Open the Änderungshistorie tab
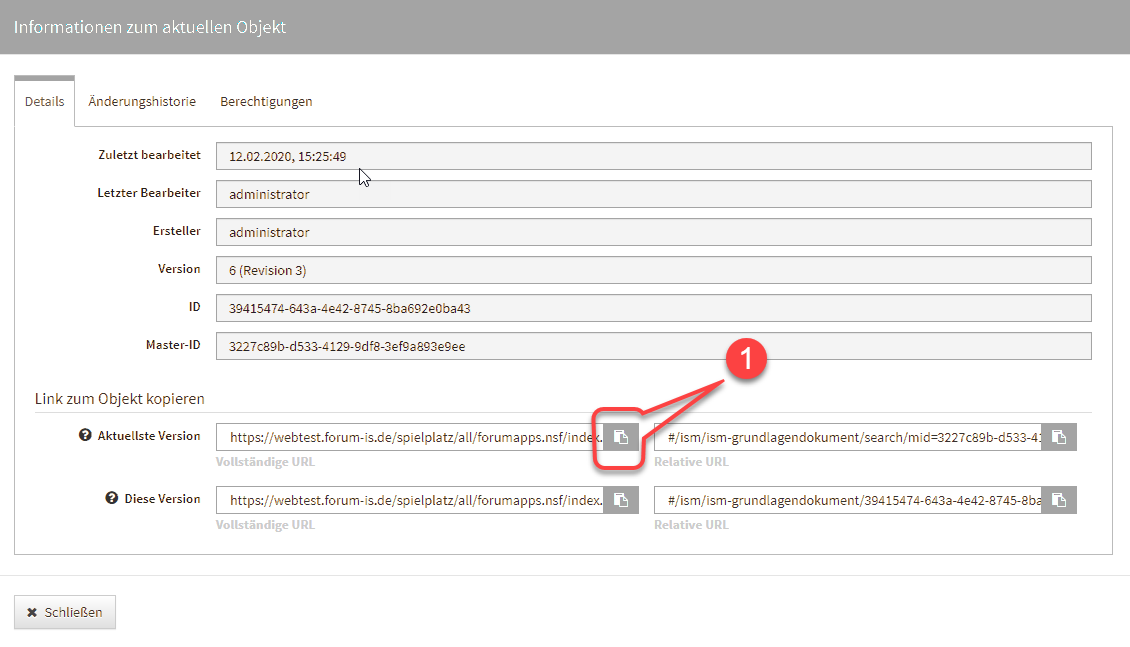Viewport: 1130px width, 647px height. click(142, 102)
